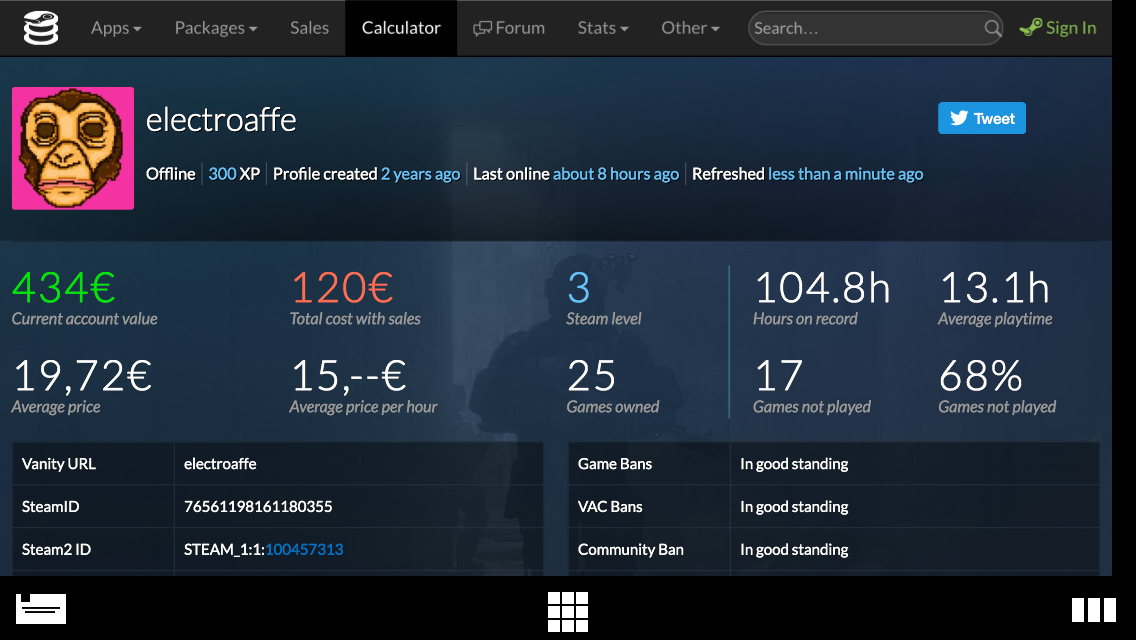
Task: Click 'less than a minute ago' refreshed link
Action: (845, 174)
